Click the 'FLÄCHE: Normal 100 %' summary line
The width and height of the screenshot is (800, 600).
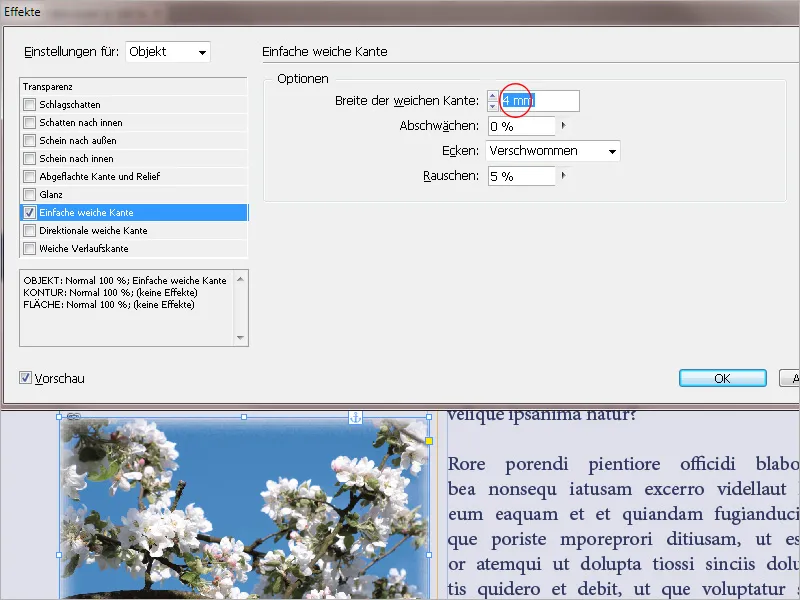coord(109,305)
